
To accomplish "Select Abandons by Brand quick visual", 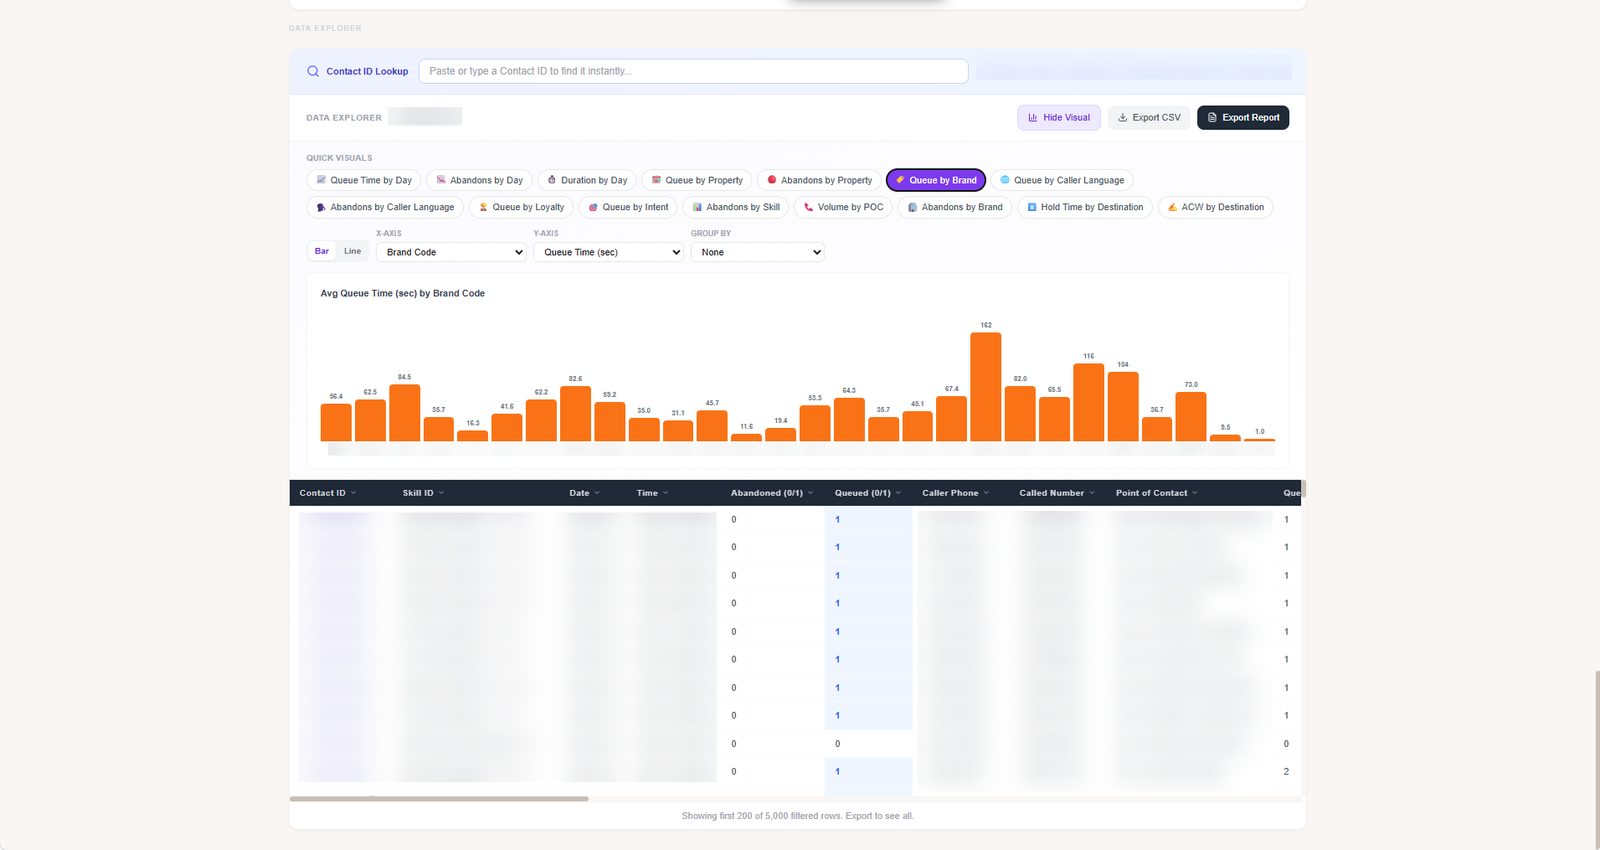I will (x=955, y=207).
